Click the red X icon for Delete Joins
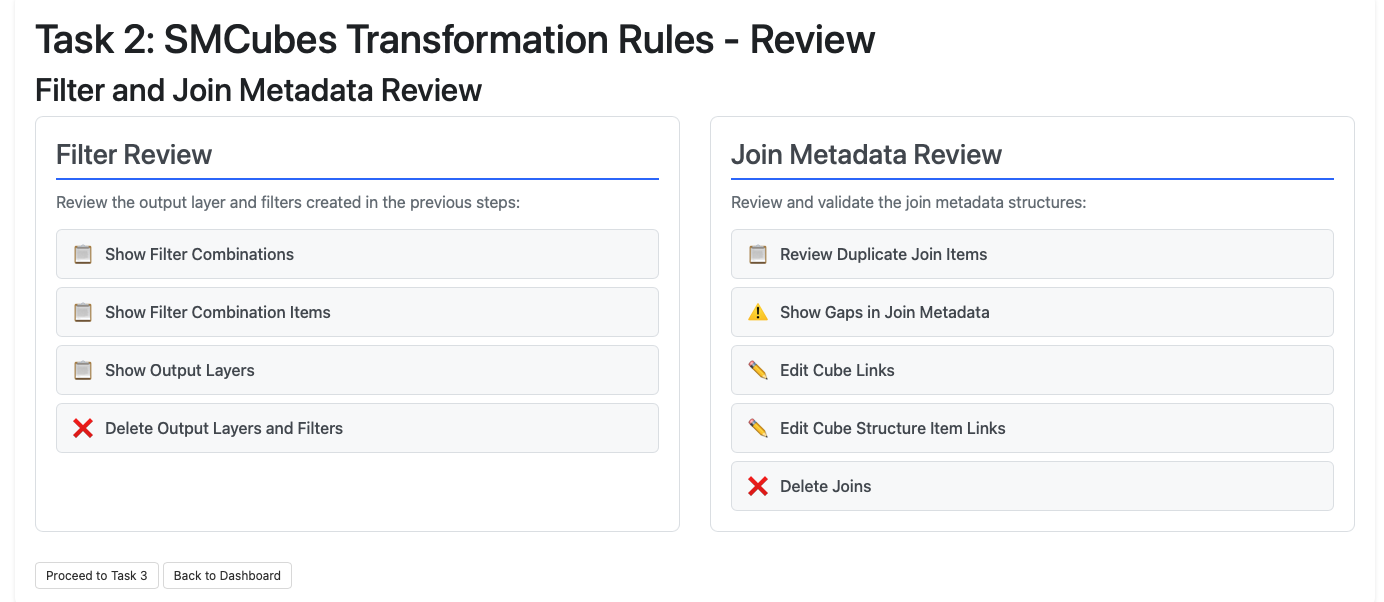 [x=758, y=486]
